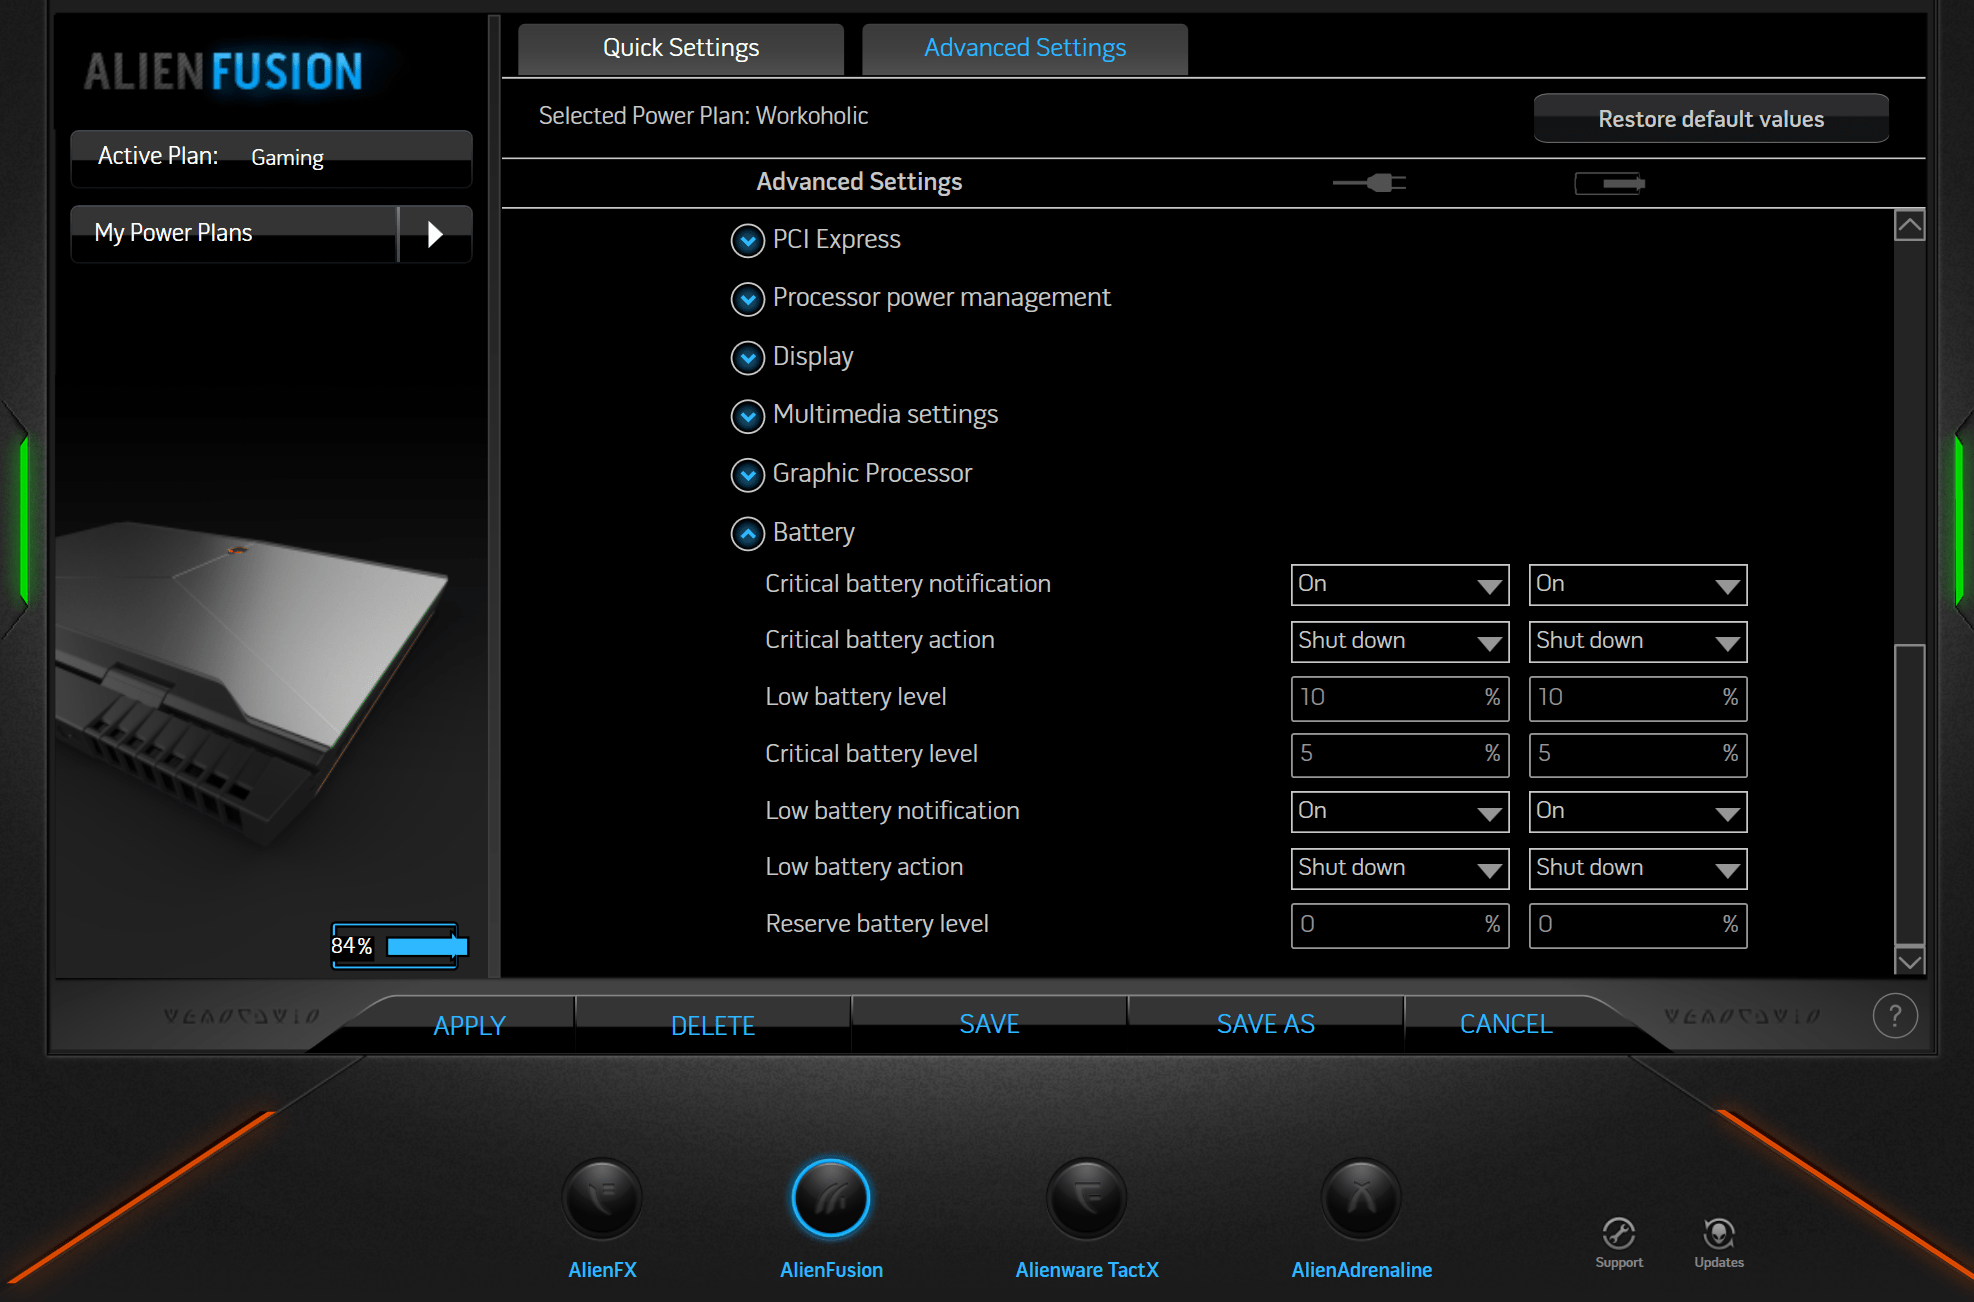
Task: Expand the My Power Plans list
Action: point(435,233)
